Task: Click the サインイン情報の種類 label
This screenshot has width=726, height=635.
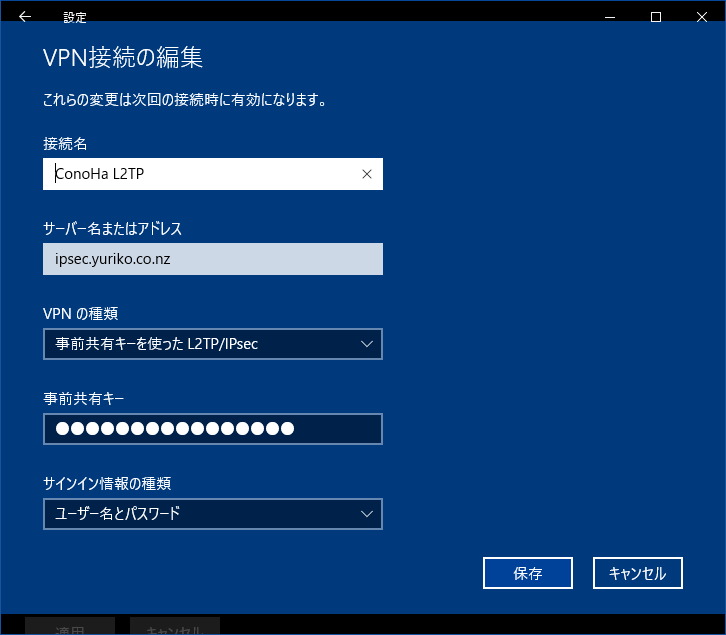Action: pyautogui.click(x=107, y=483)
